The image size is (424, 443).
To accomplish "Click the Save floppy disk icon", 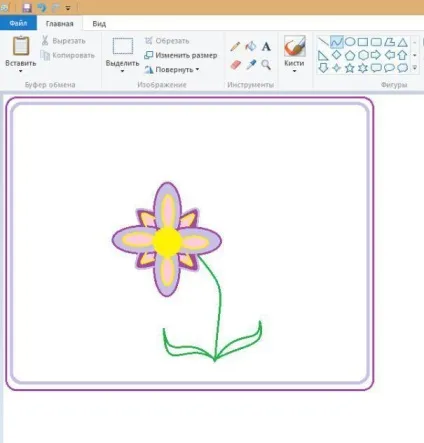I will point(27,7).
